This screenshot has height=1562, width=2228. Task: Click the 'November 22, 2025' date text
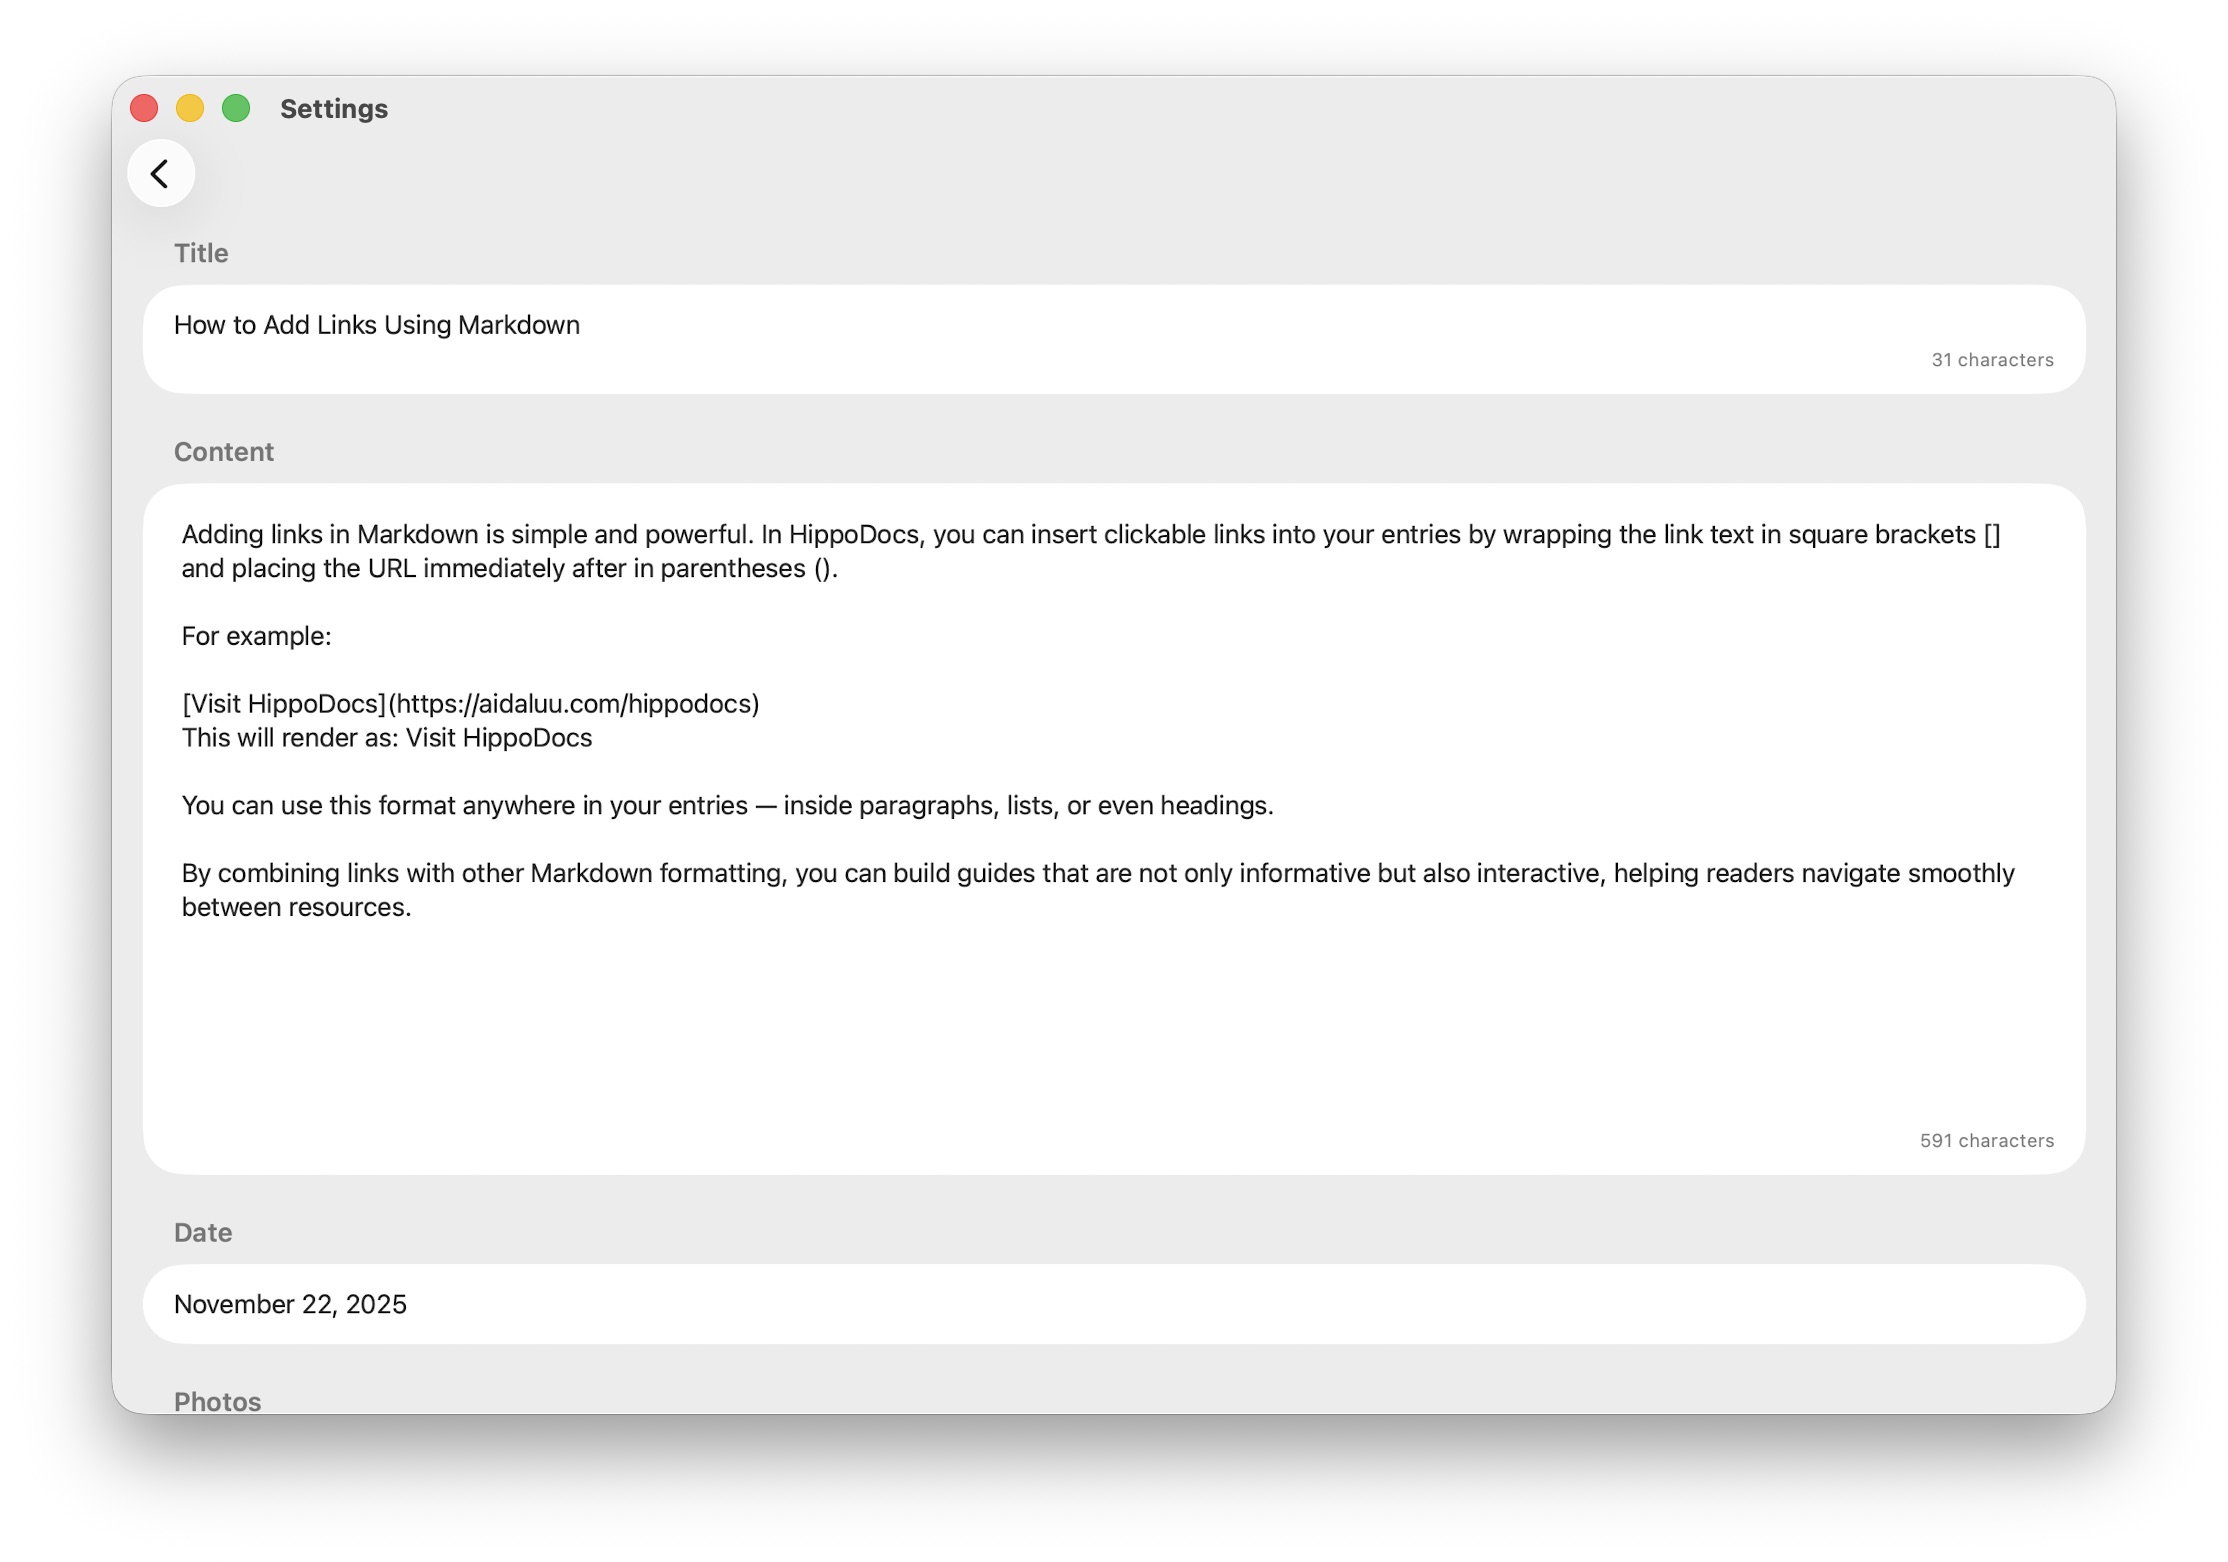click(x=290, y=1304)
